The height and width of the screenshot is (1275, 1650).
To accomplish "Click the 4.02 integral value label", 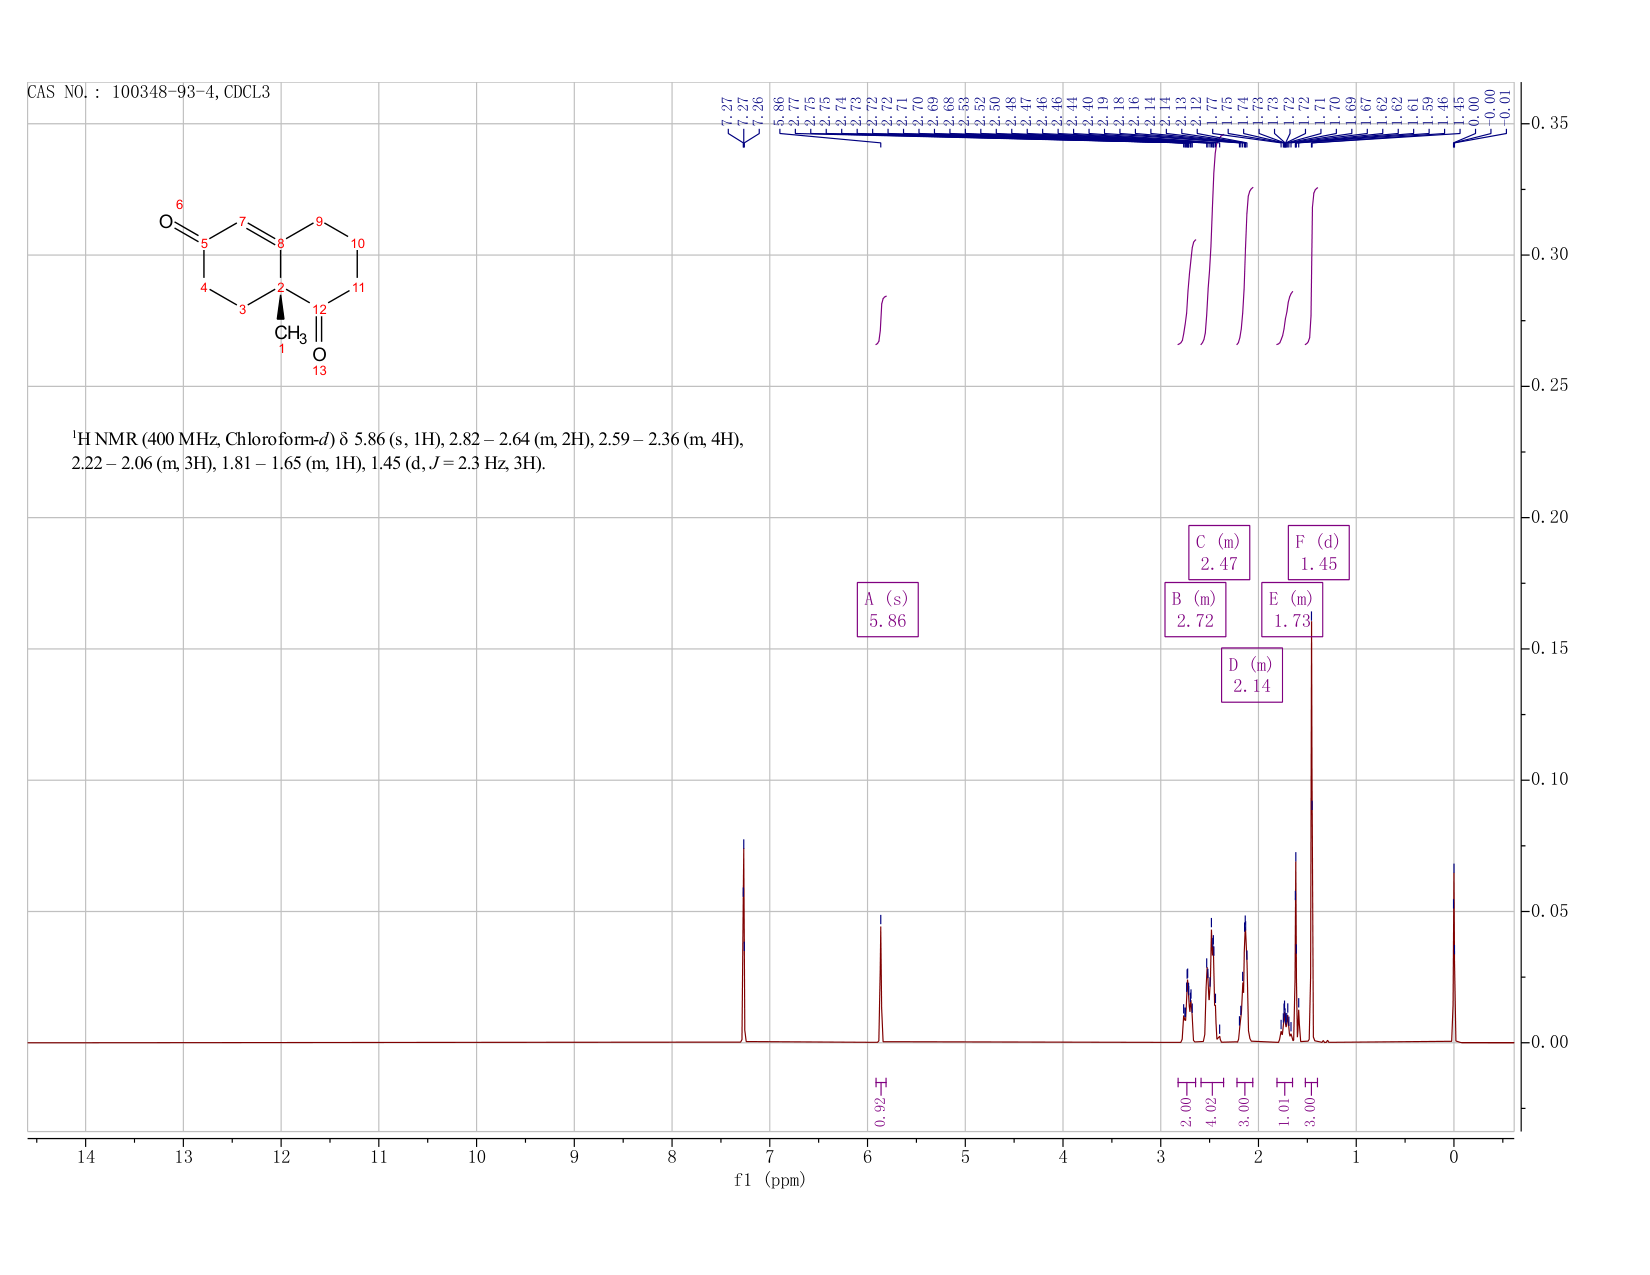I will coord(1211,1110).
